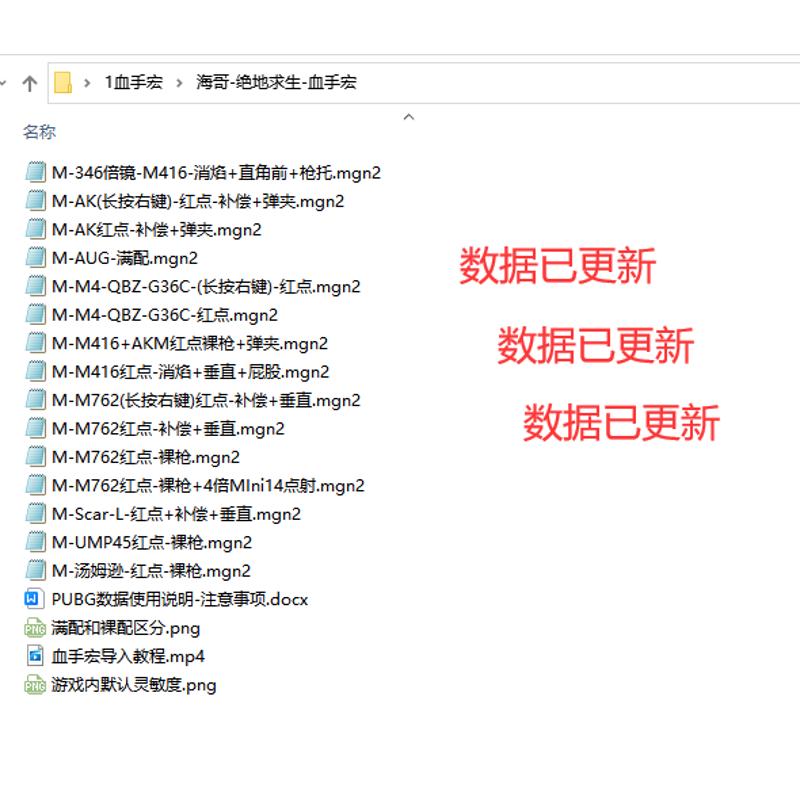Select file name M-AK红点-补偿+弹夹.mgn2
800x800 pixels.
(157, 230)
